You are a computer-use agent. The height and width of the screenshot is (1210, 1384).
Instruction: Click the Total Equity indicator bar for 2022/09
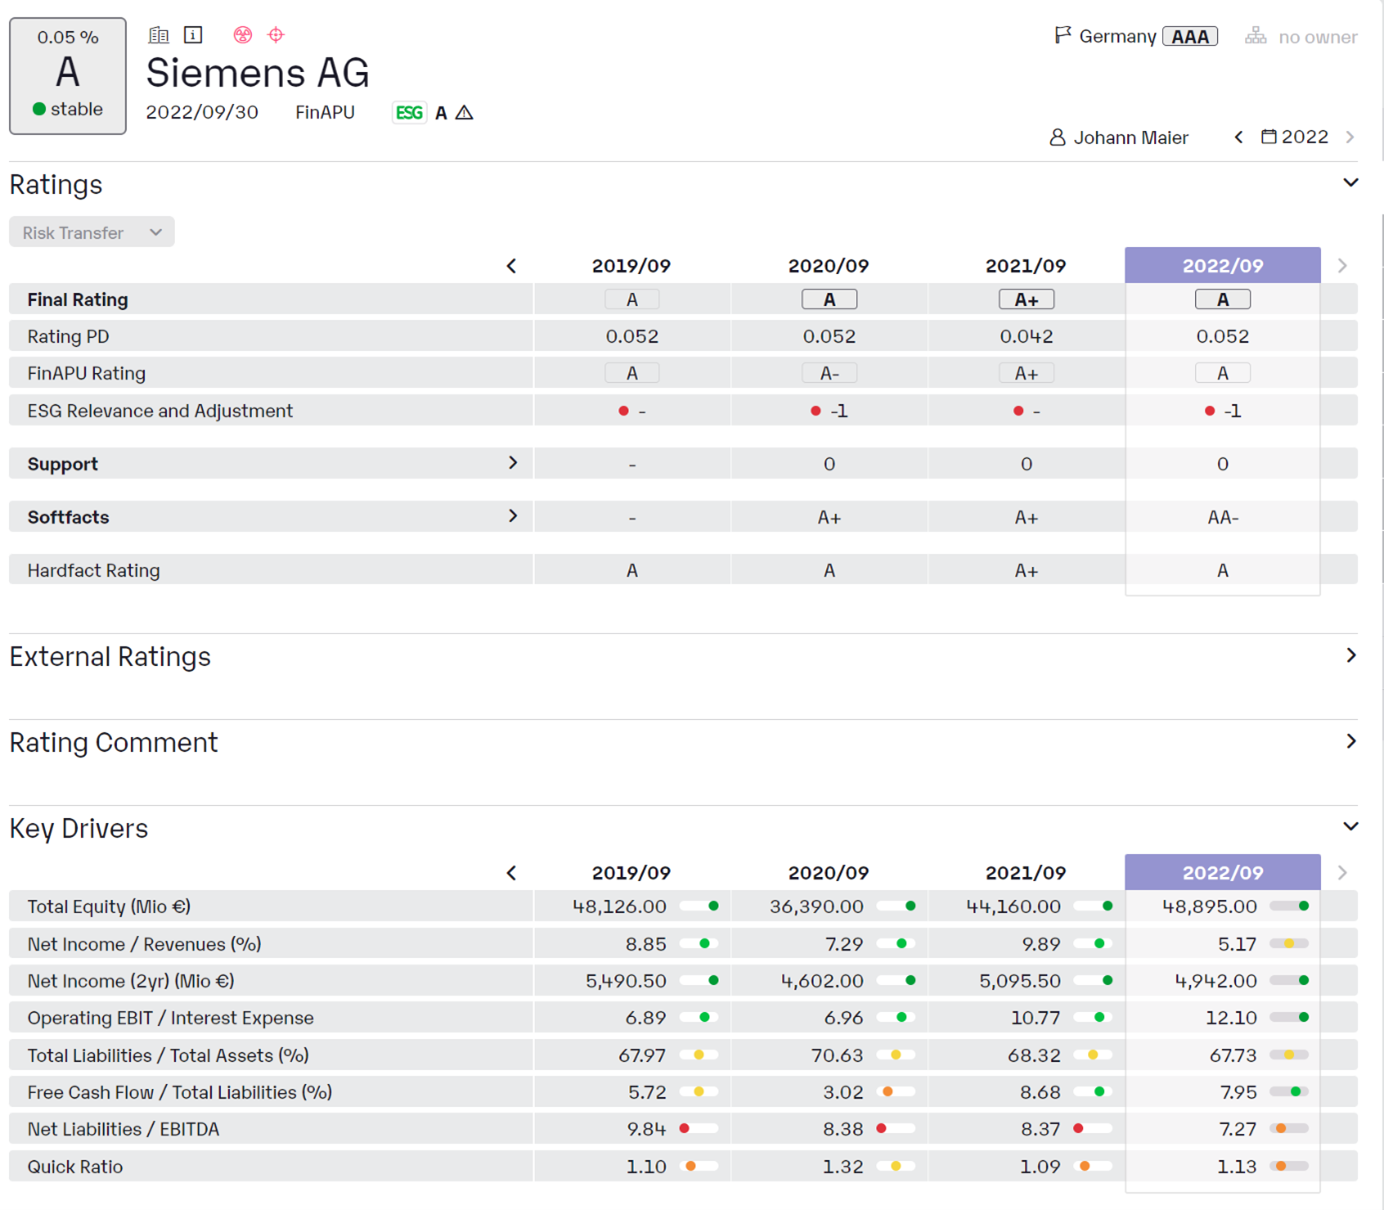[x=1289, y=906]
